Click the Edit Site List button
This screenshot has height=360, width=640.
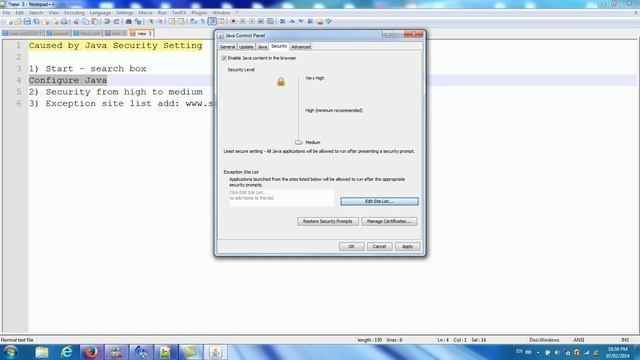pos(379,201)
